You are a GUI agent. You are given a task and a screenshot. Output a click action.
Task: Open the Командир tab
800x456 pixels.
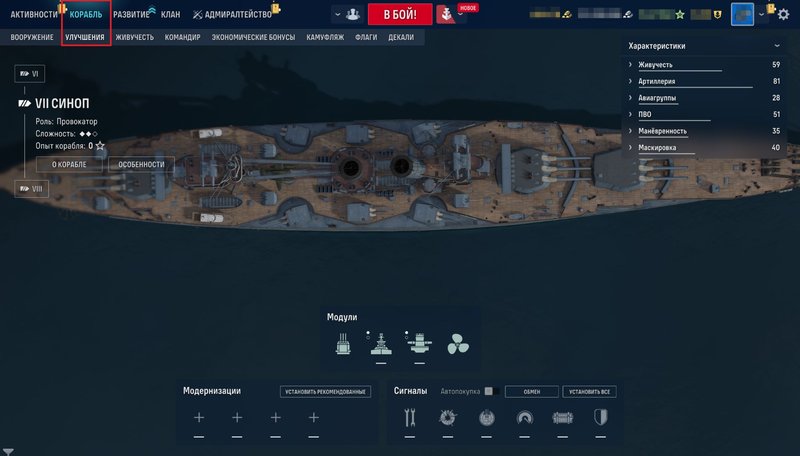(x=182, y=37)
